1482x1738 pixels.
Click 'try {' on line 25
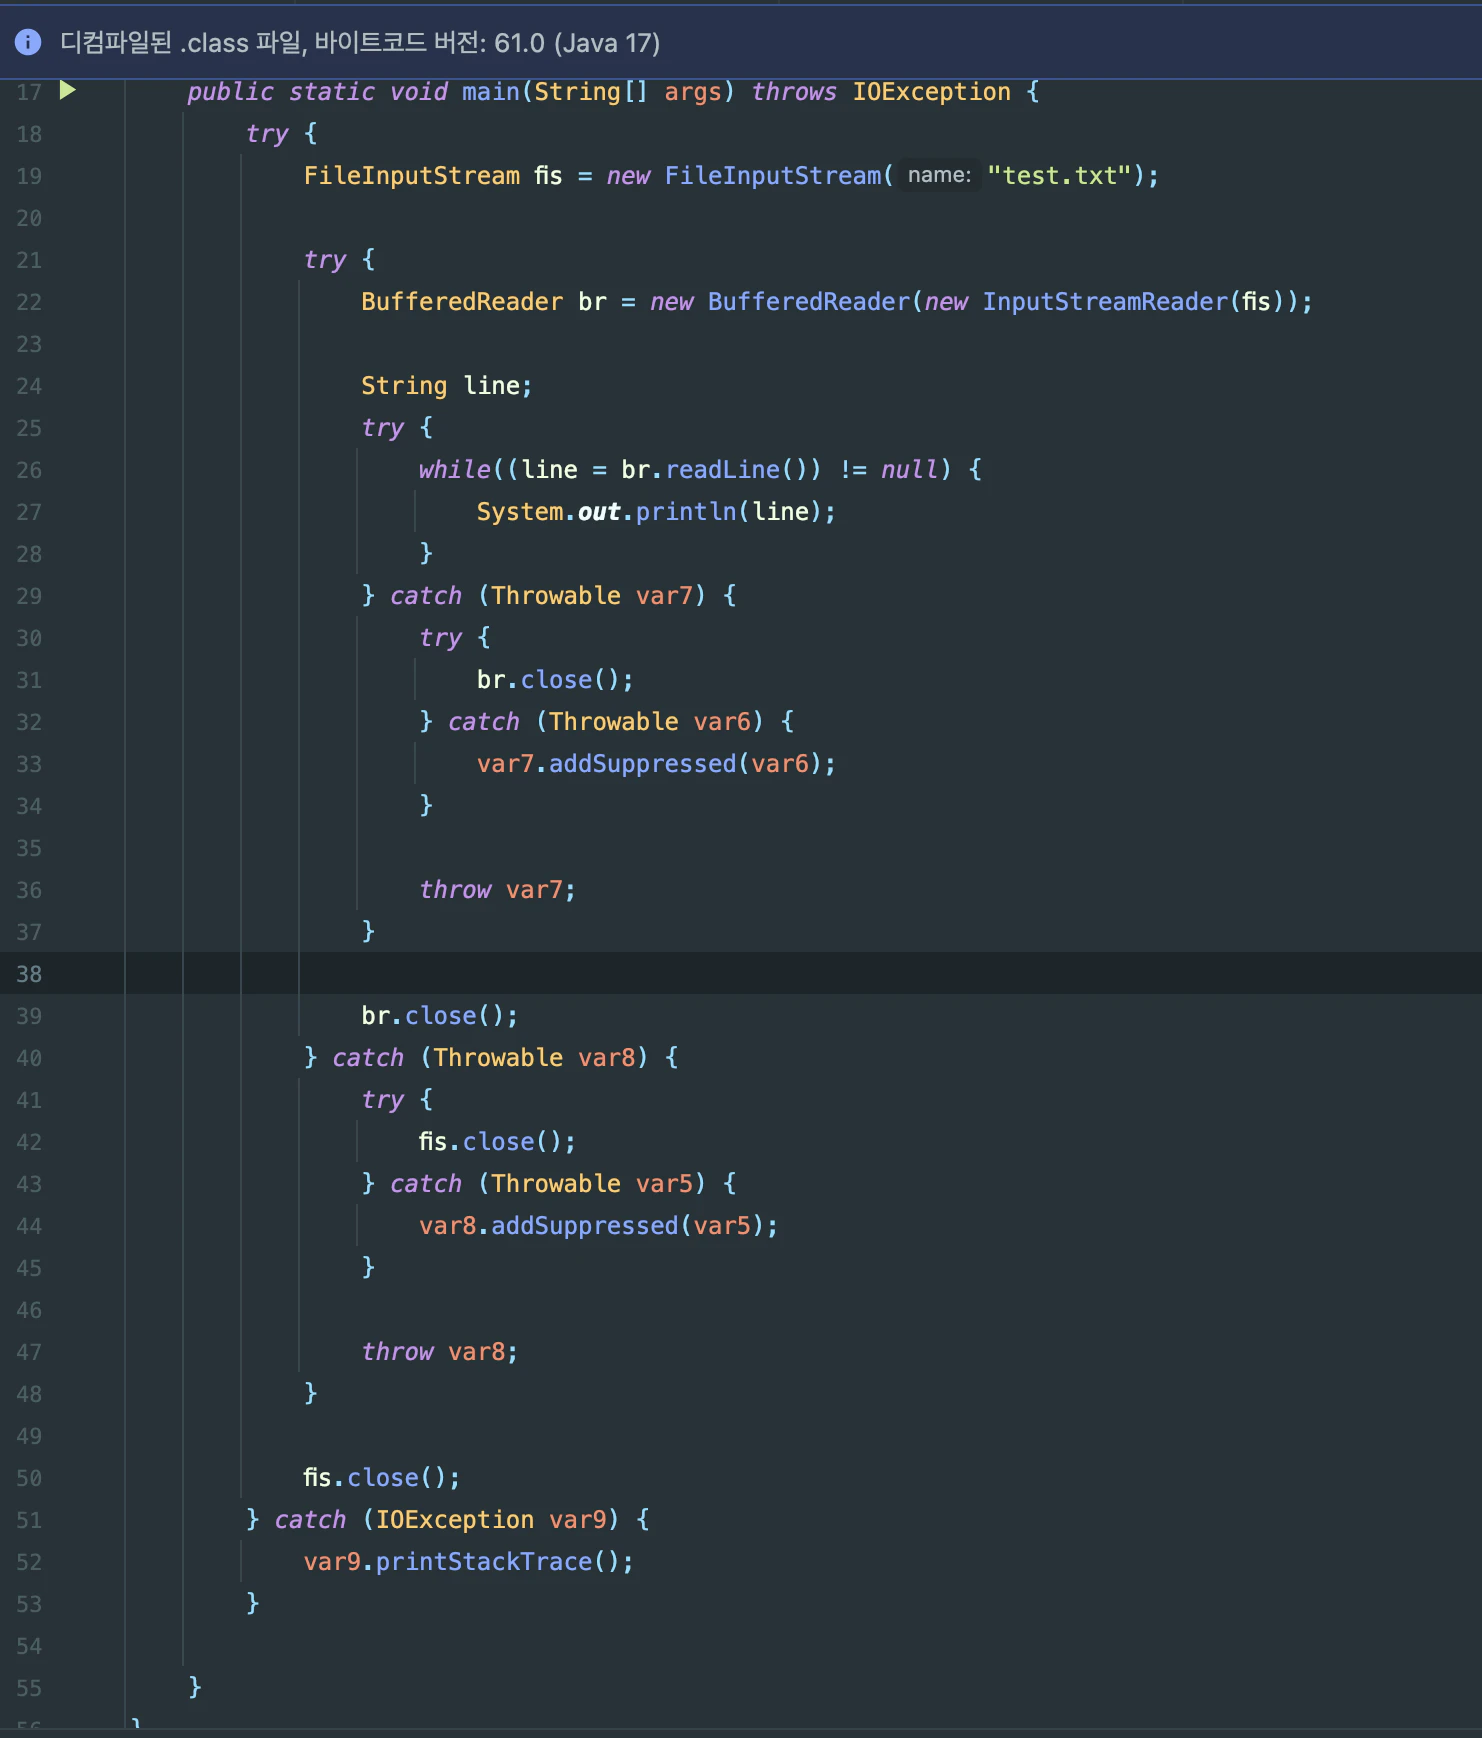pos(397,428)
